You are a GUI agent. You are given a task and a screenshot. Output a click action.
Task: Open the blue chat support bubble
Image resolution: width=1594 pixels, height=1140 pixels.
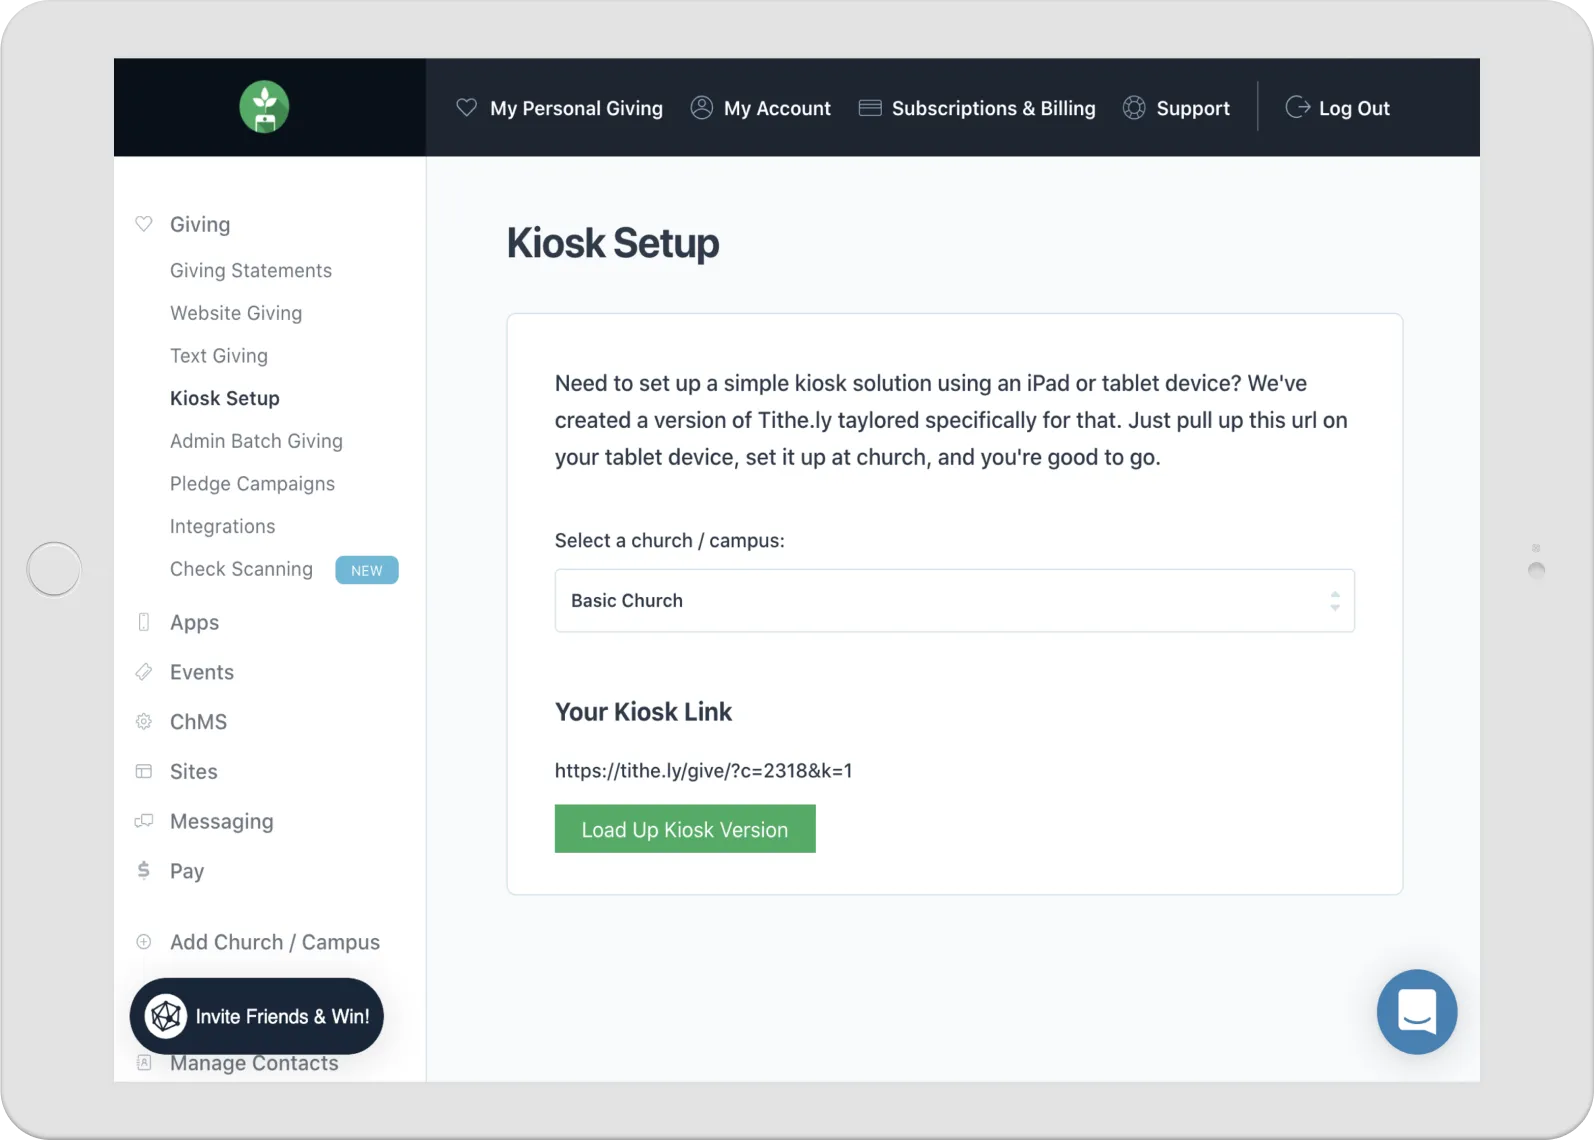(x=1417, y=1012)
